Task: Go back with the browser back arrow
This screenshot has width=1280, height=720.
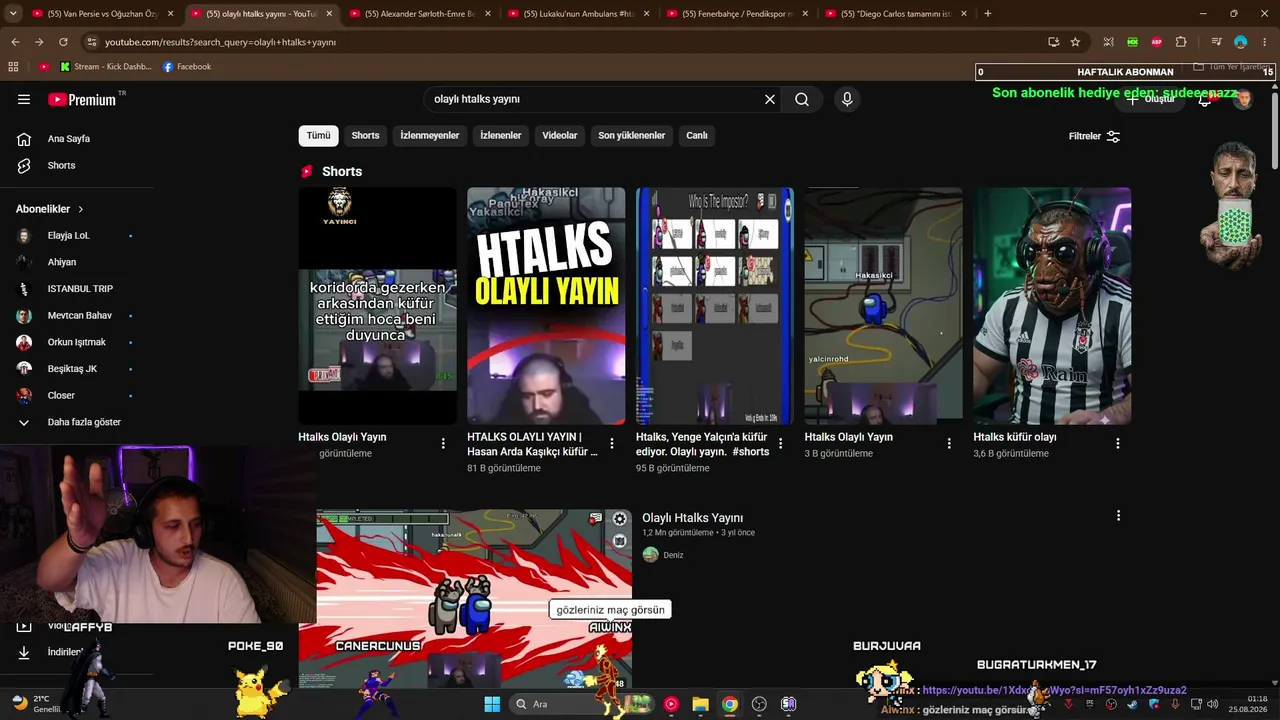Action: pos(15,42)
